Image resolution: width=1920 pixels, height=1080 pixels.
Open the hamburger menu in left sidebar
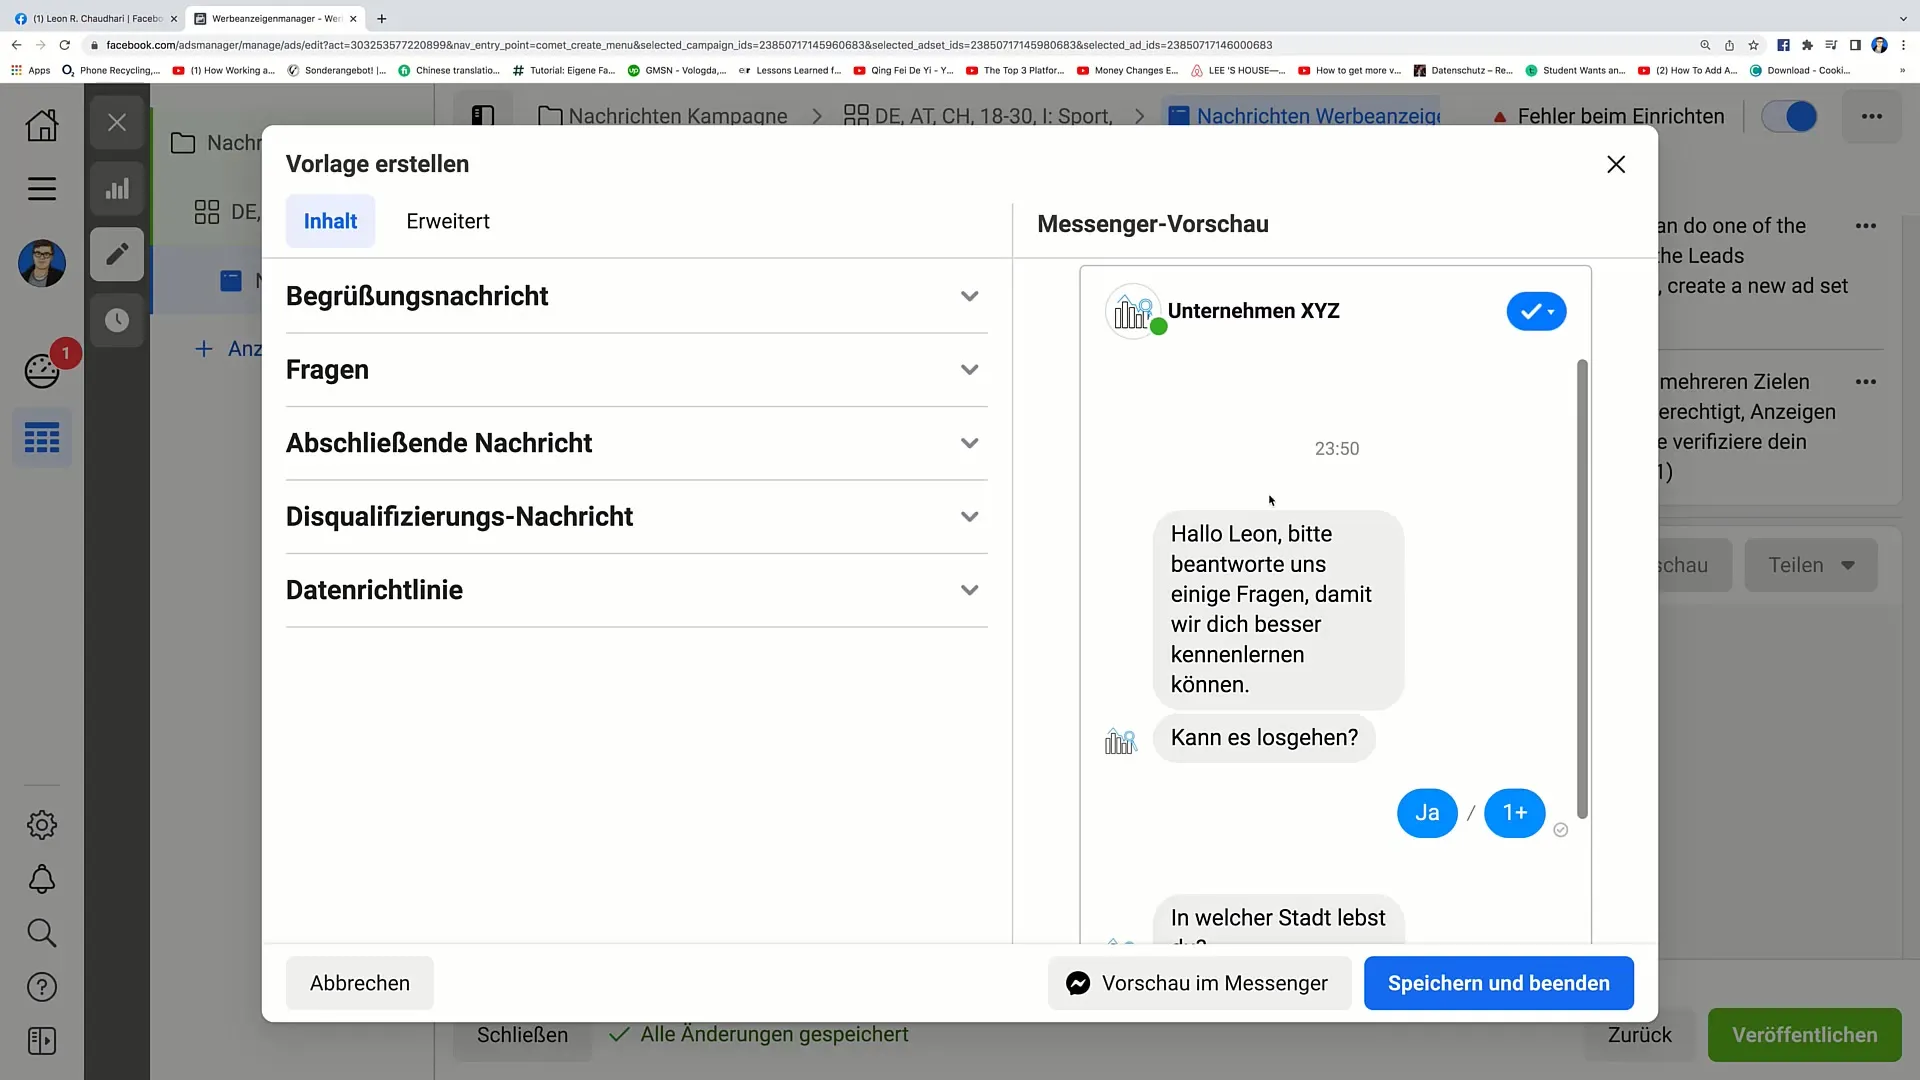(41, 188)
